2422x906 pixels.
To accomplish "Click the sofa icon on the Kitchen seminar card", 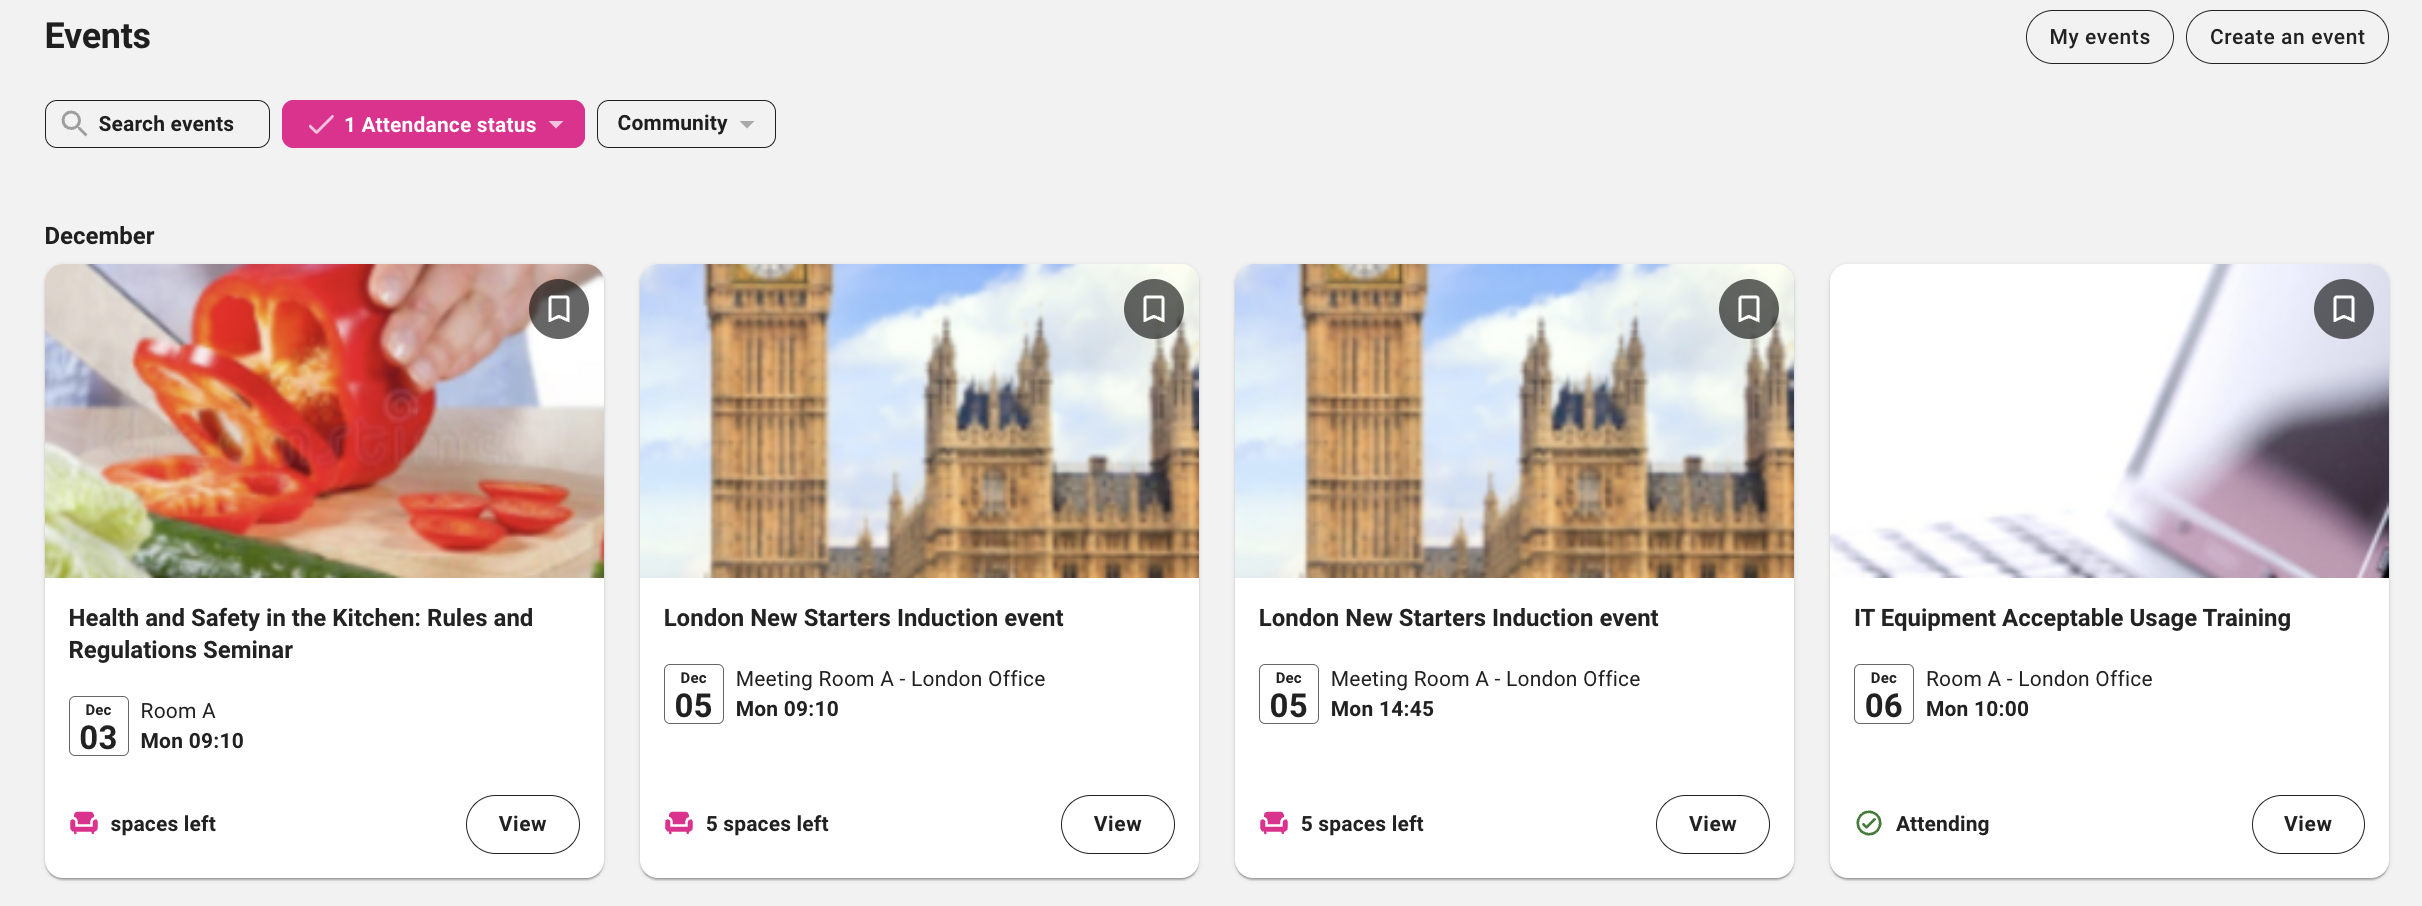I will (x=84, y=823).
